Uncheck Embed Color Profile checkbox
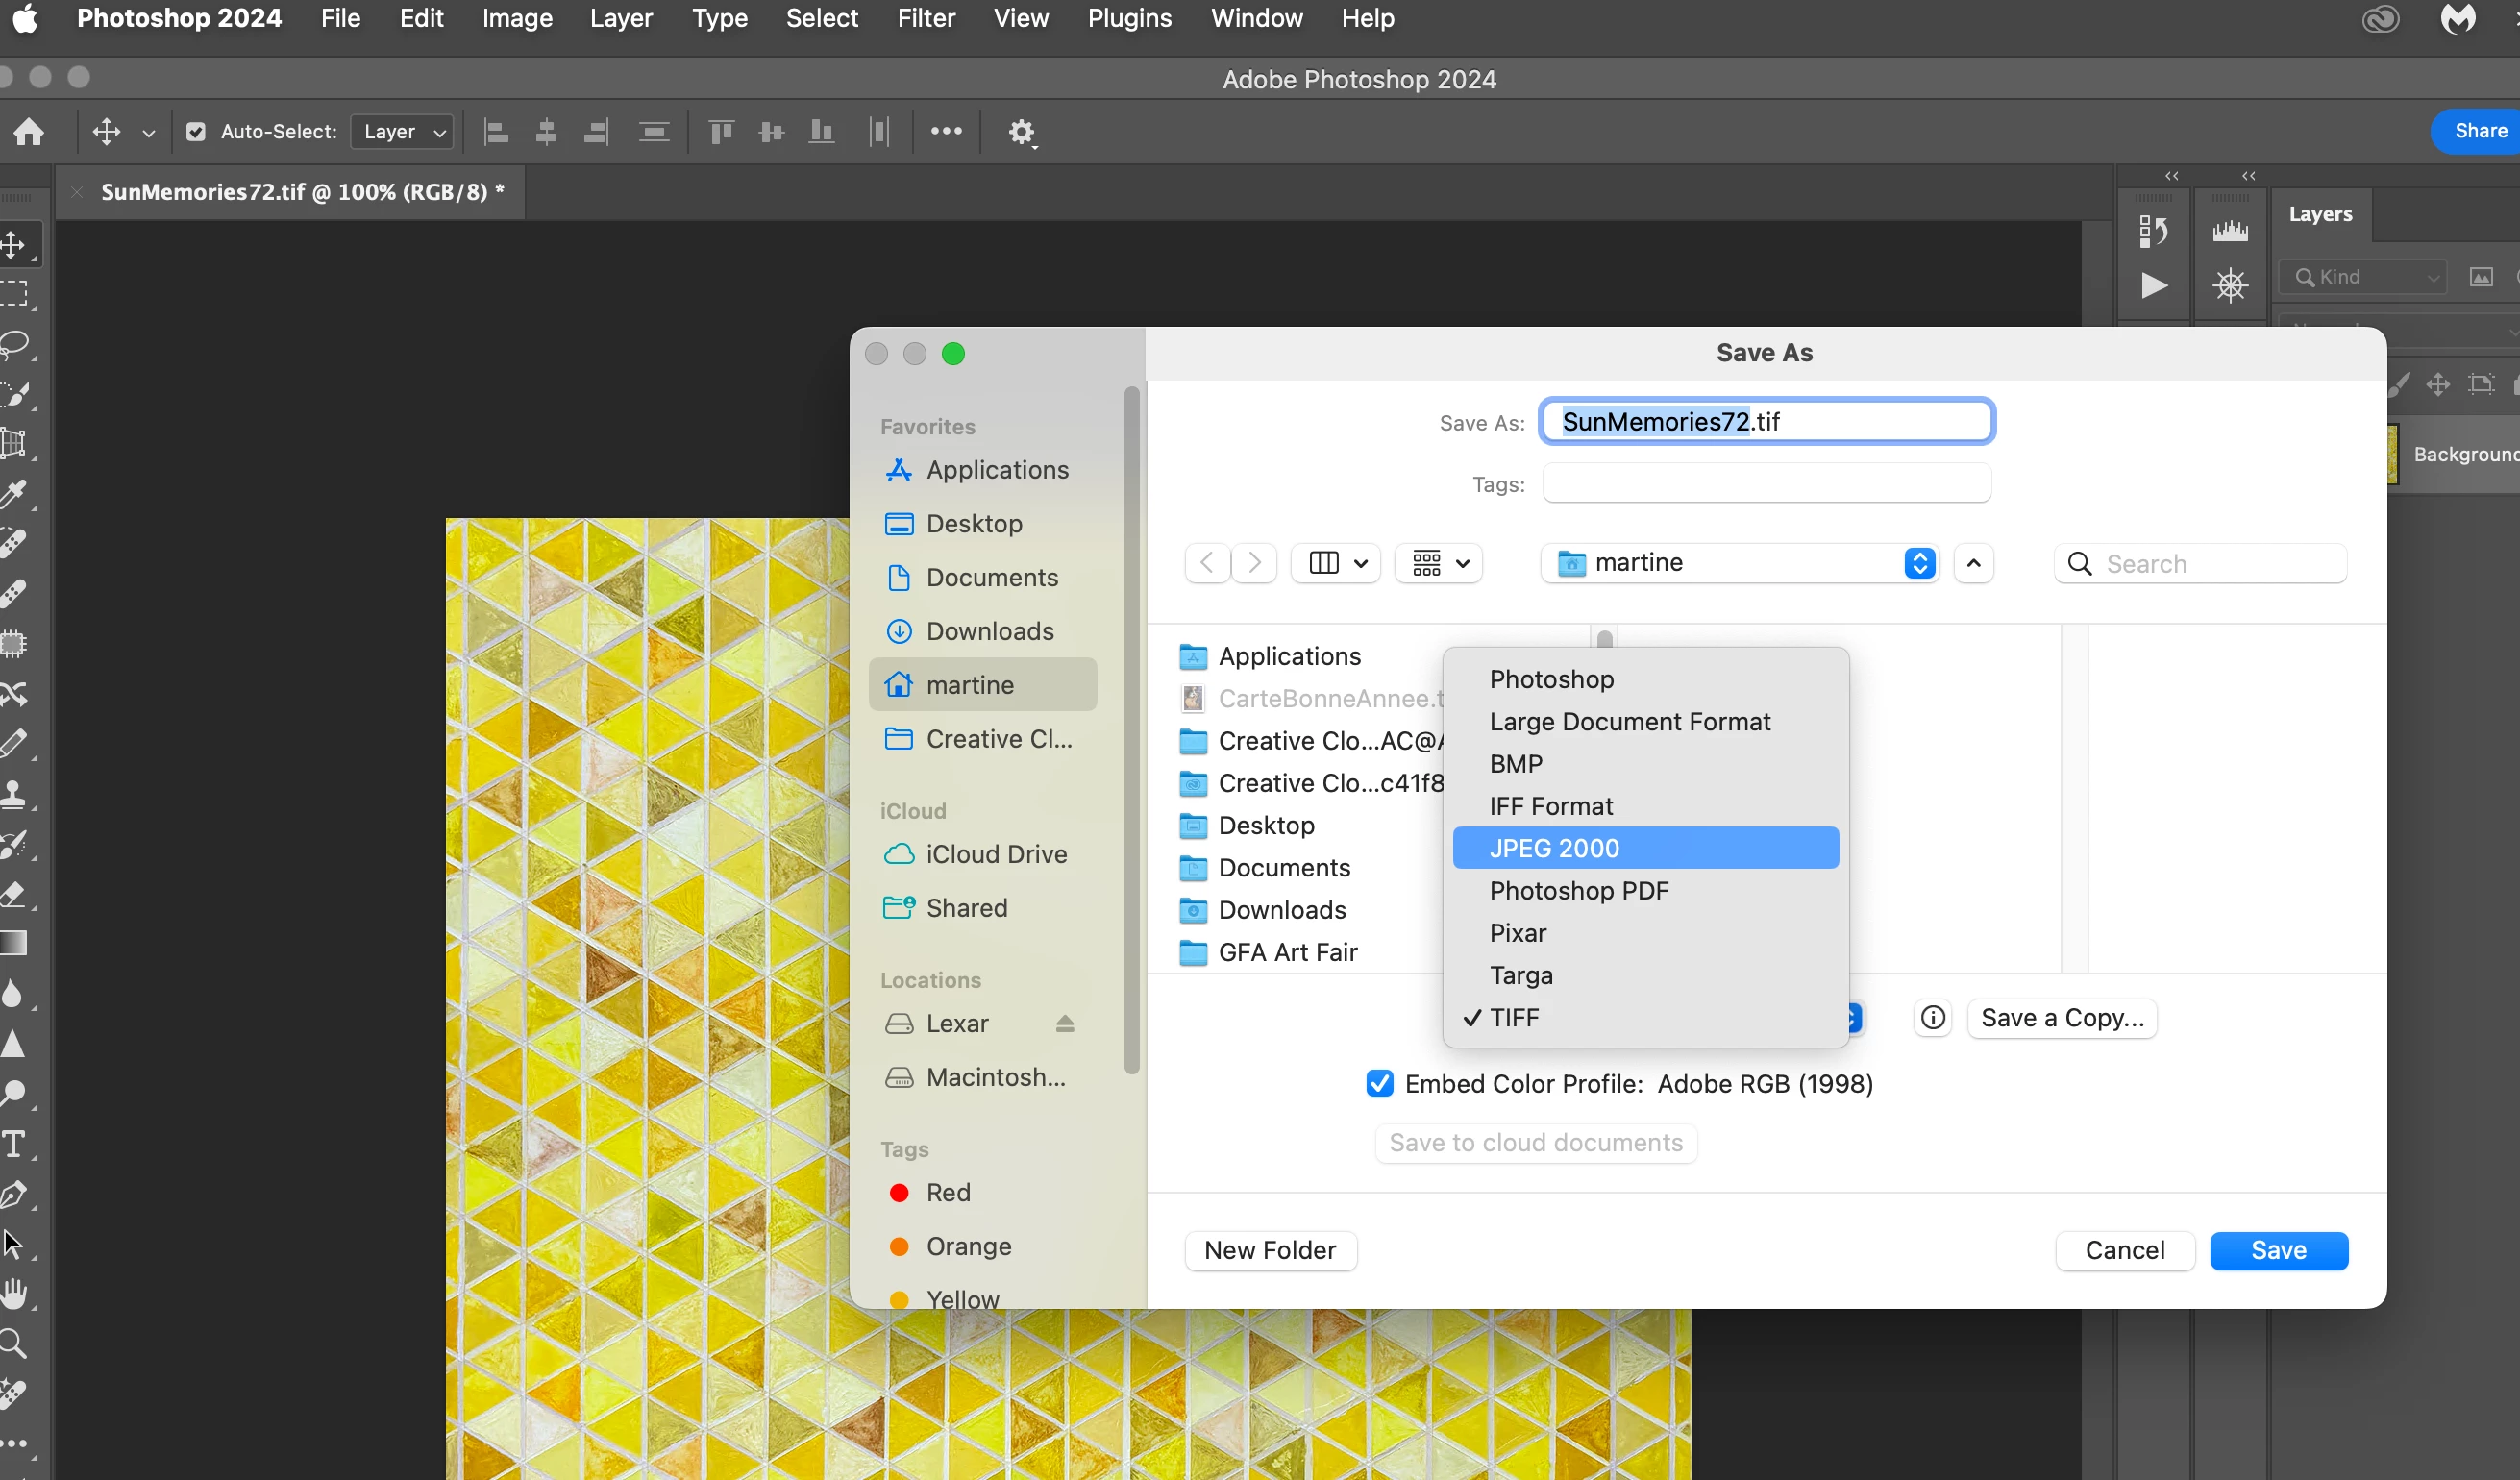Image resolution: width=2520 pixels, height=1480 pixels. 1379,1083
